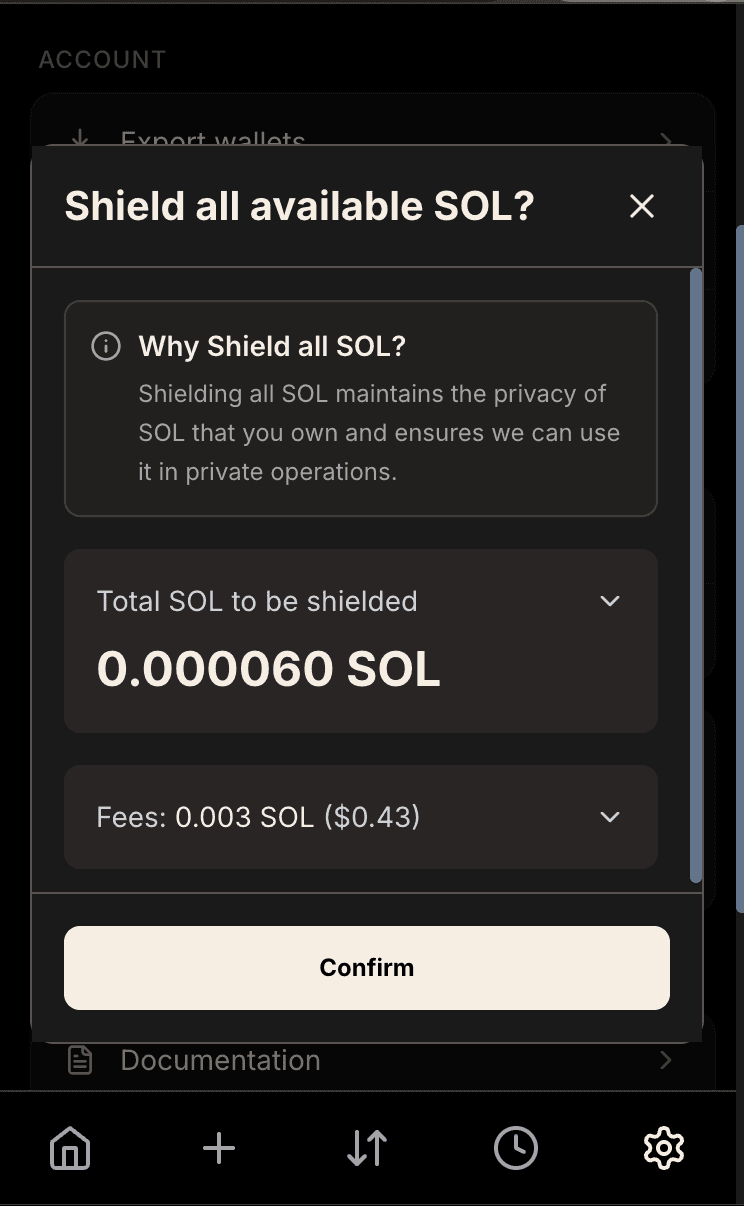The width and height of the screenshot is (744, 1206).
Task: Click the right arrow on Documentation row
Action: coord(666,1060)
